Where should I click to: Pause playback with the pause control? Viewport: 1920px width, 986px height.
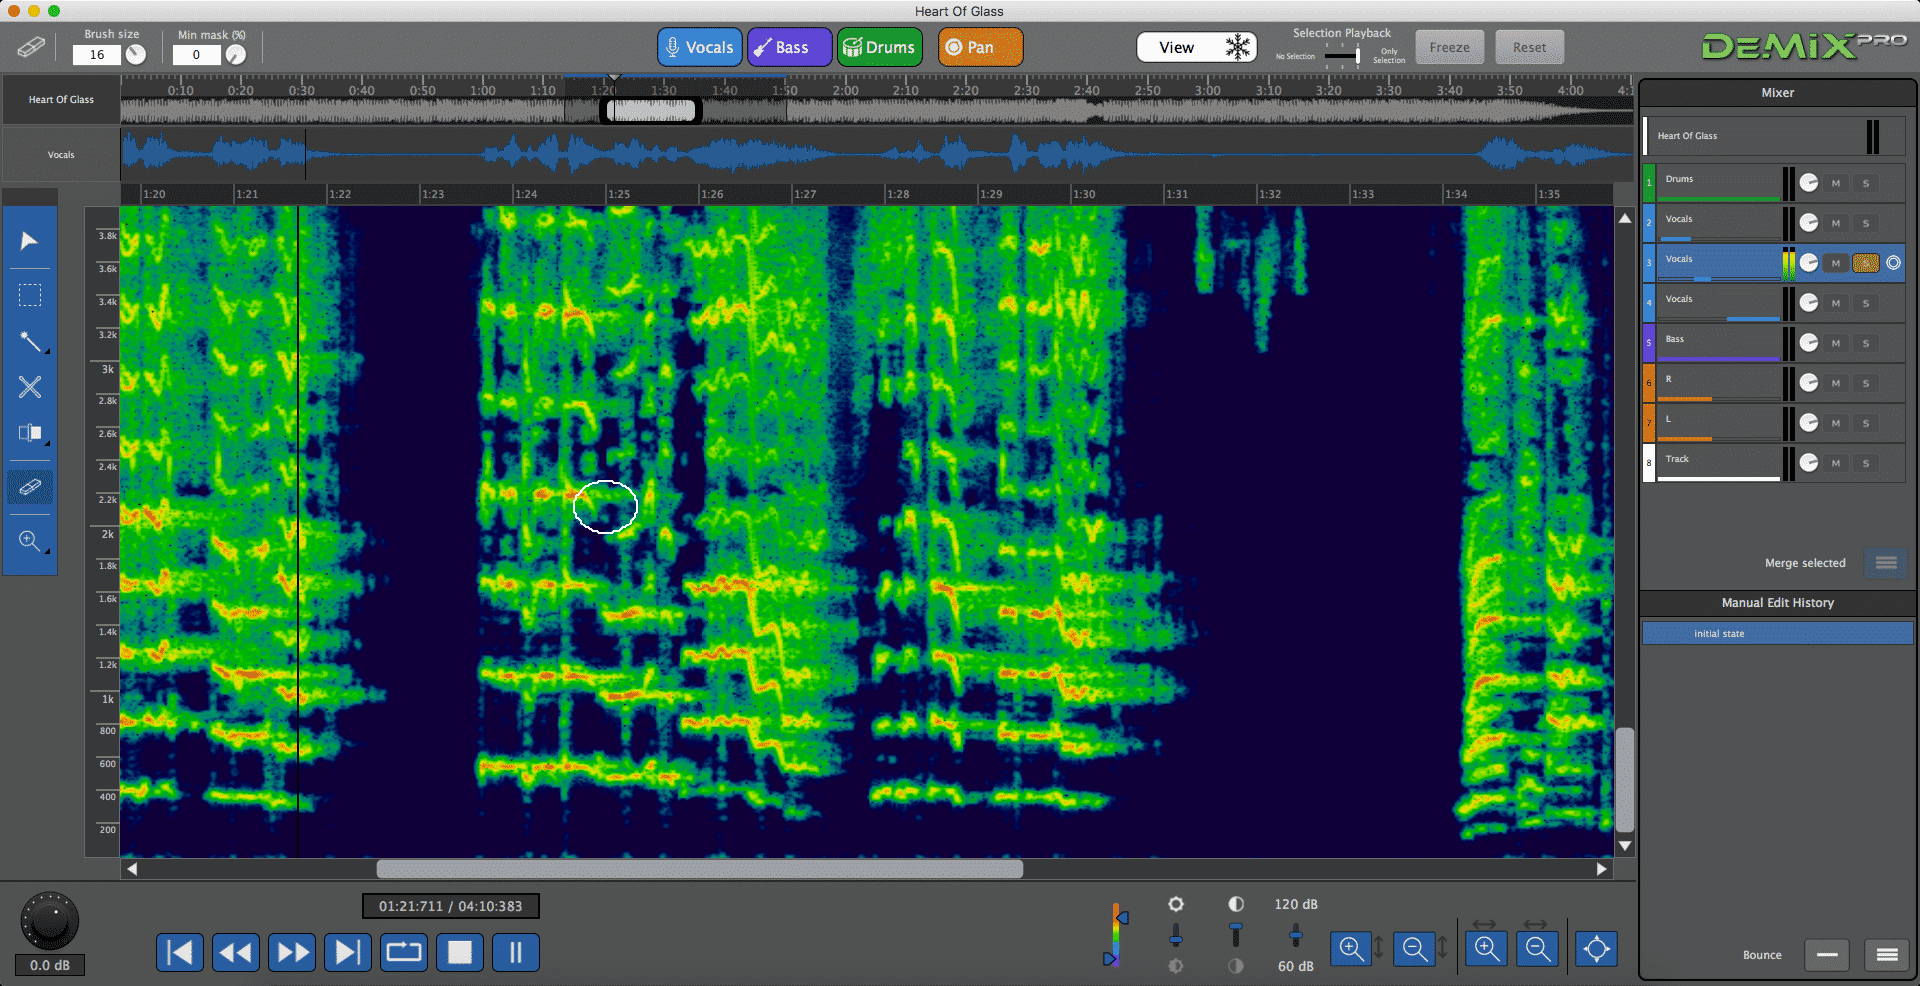pos(515,952)
